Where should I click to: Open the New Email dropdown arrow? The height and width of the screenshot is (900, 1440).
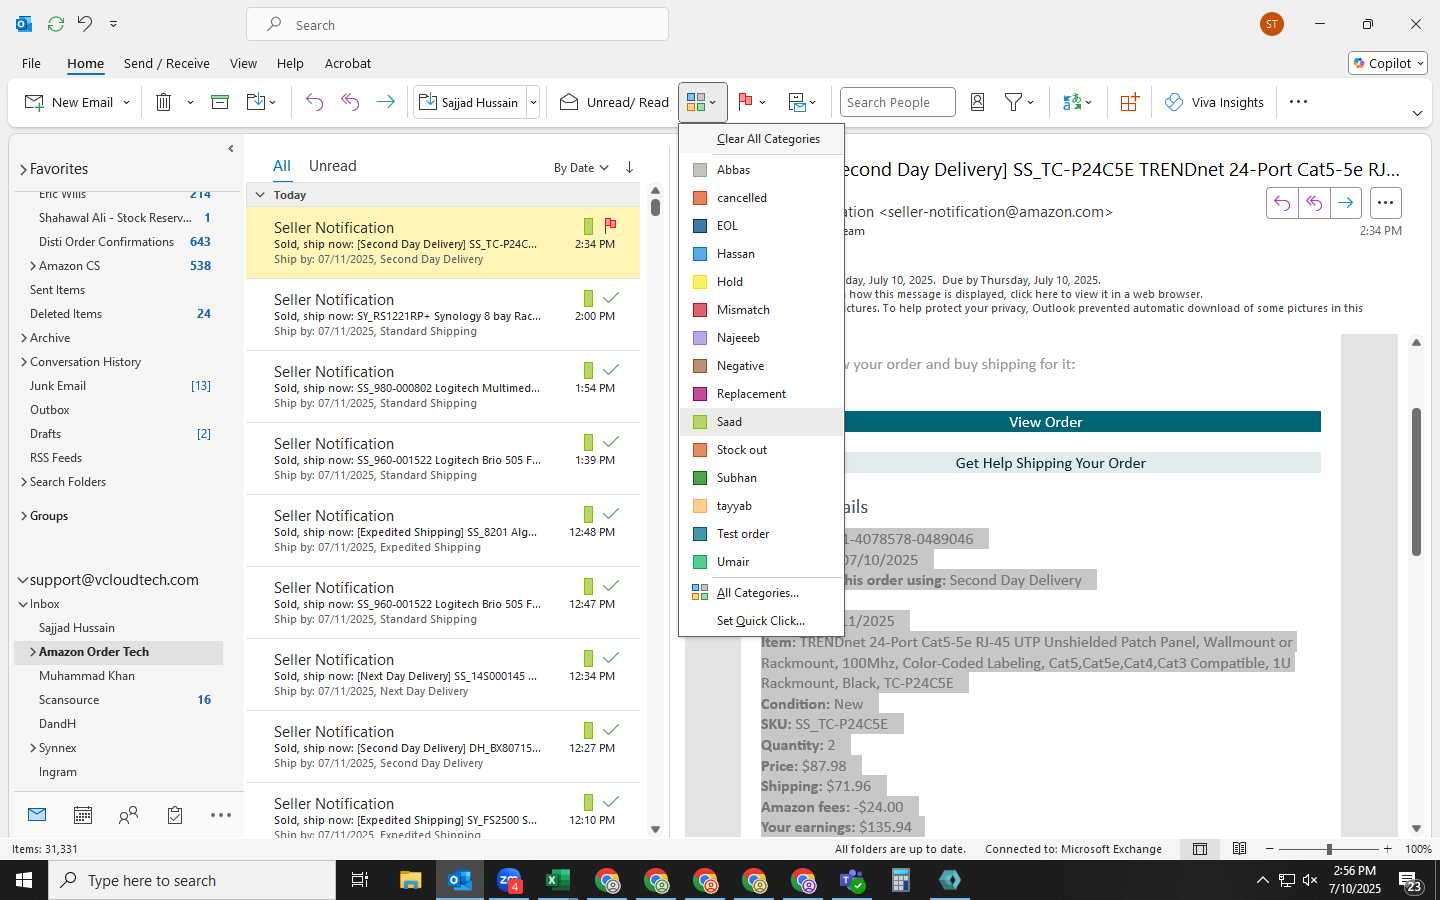point(126,102)
